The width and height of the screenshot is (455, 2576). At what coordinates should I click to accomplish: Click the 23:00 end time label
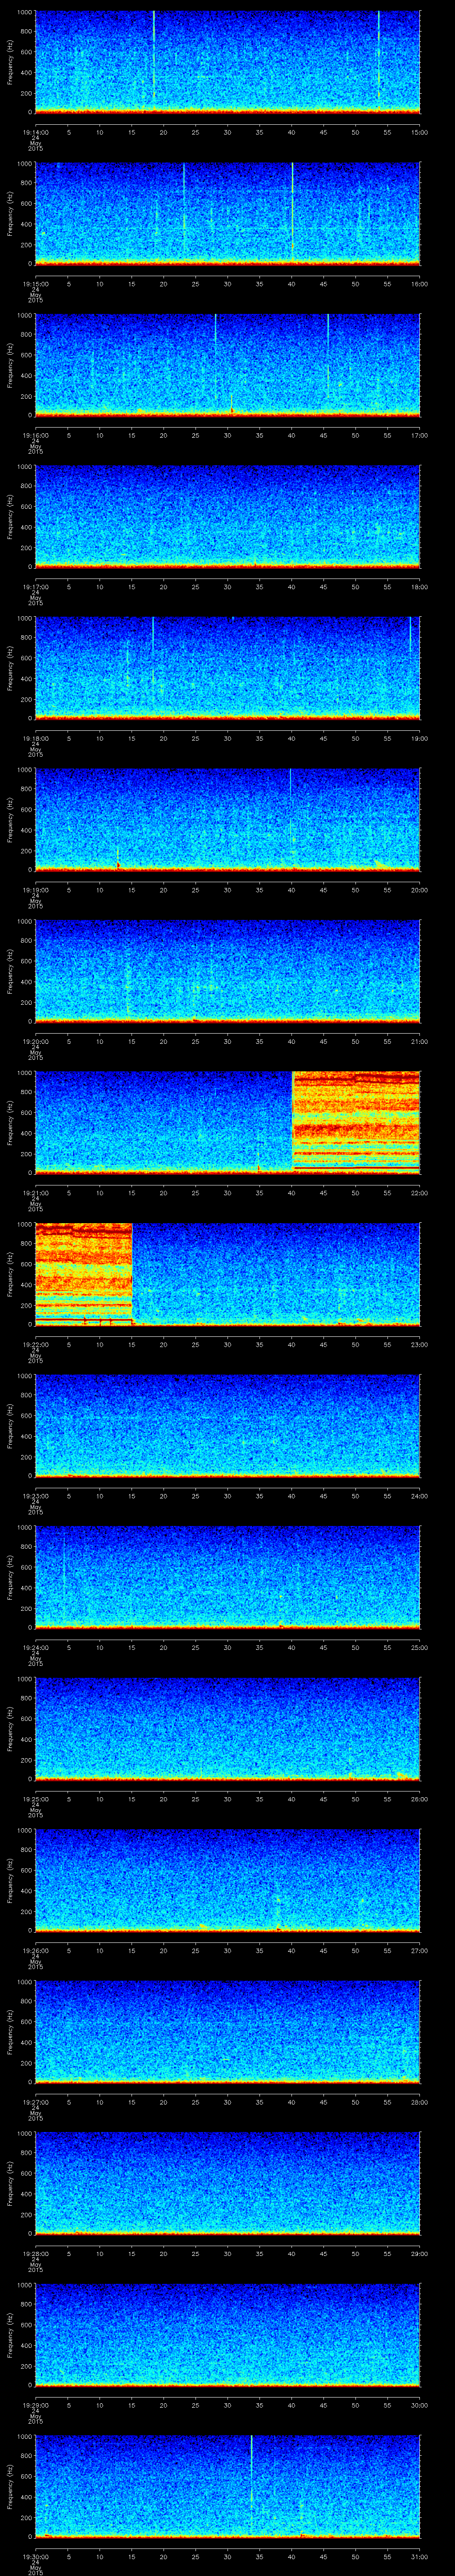[x=419, y=1344]
